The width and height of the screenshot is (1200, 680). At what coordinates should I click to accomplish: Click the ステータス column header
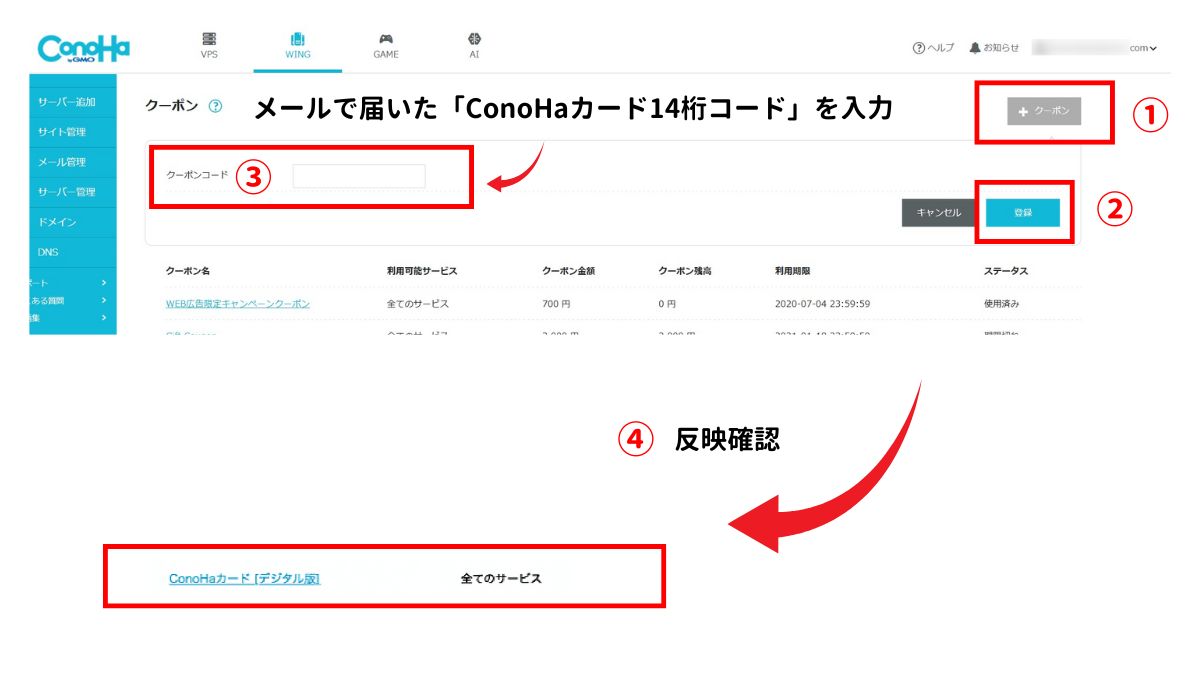(x=1006, y=271)
